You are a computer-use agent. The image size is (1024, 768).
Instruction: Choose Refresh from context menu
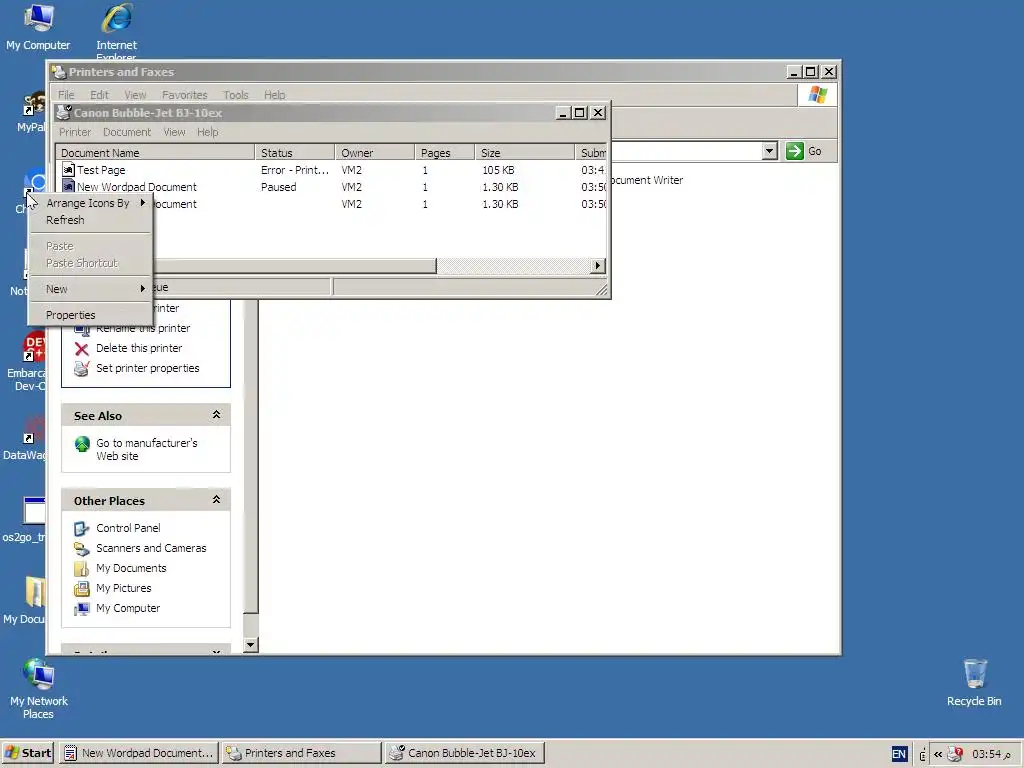(x=91, y=220)
